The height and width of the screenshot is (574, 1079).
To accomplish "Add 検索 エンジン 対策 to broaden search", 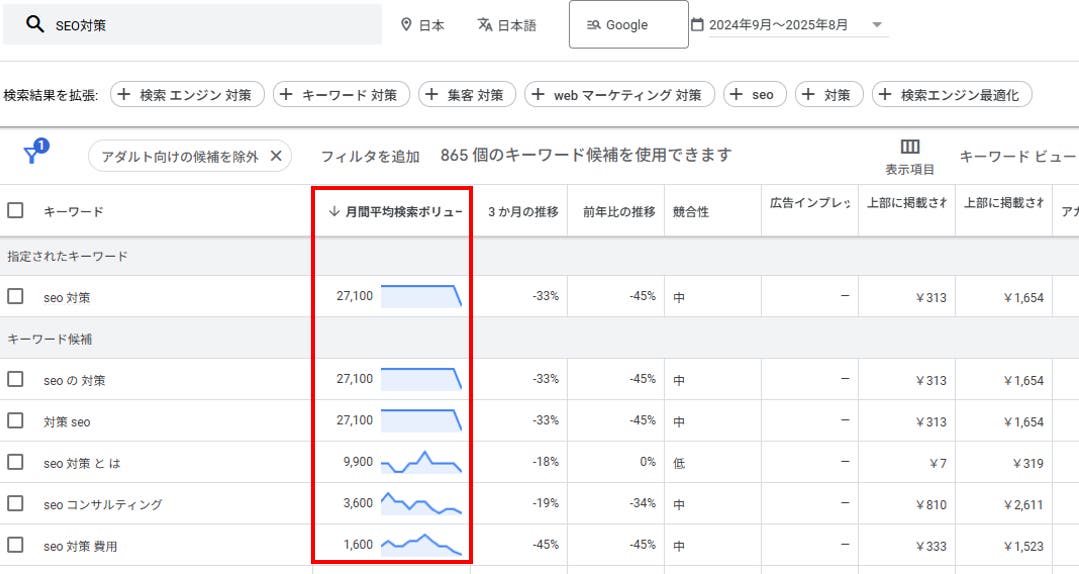I will (x=187, y=95).
